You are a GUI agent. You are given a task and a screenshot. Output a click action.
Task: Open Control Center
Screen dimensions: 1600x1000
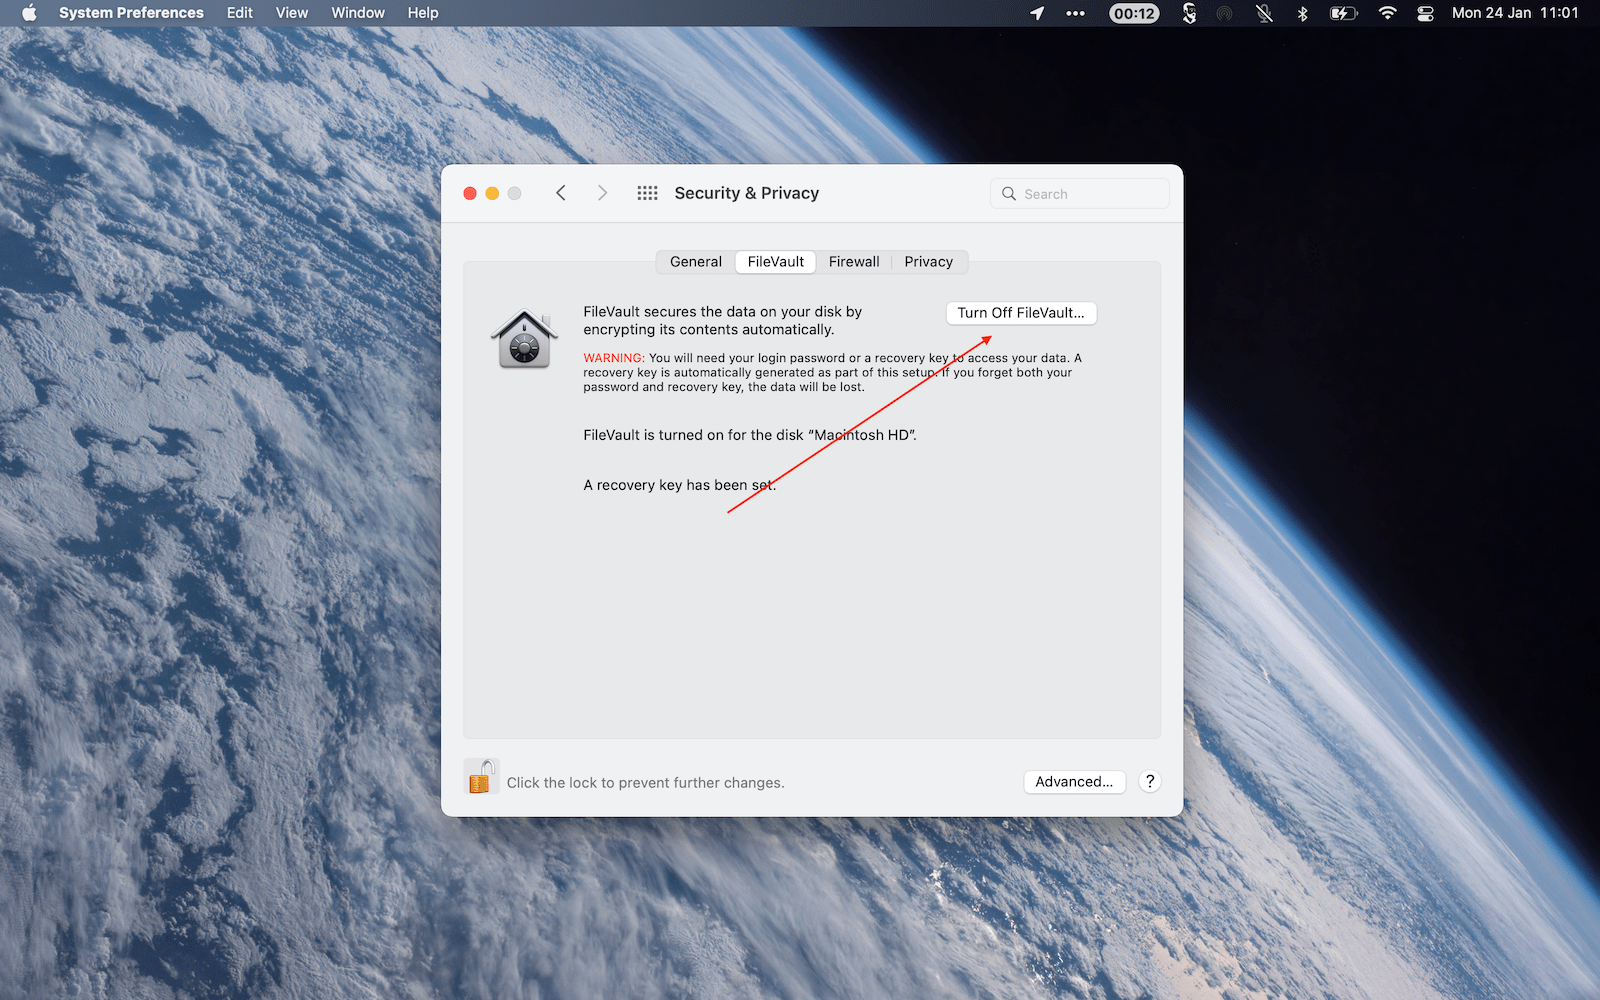coord(1426,13)
